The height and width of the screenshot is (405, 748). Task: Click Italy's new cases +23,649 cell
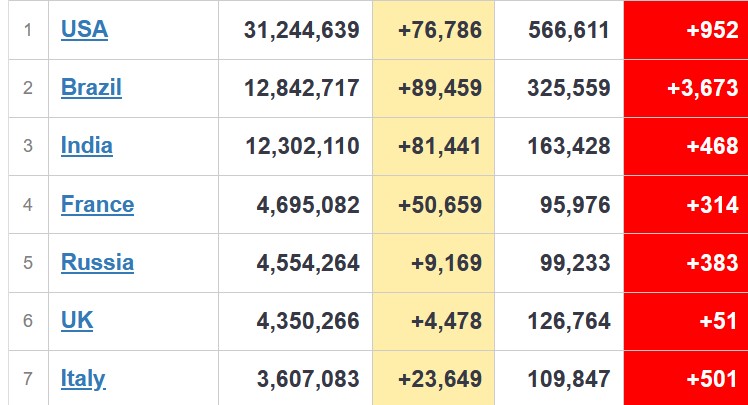(439, 379)
